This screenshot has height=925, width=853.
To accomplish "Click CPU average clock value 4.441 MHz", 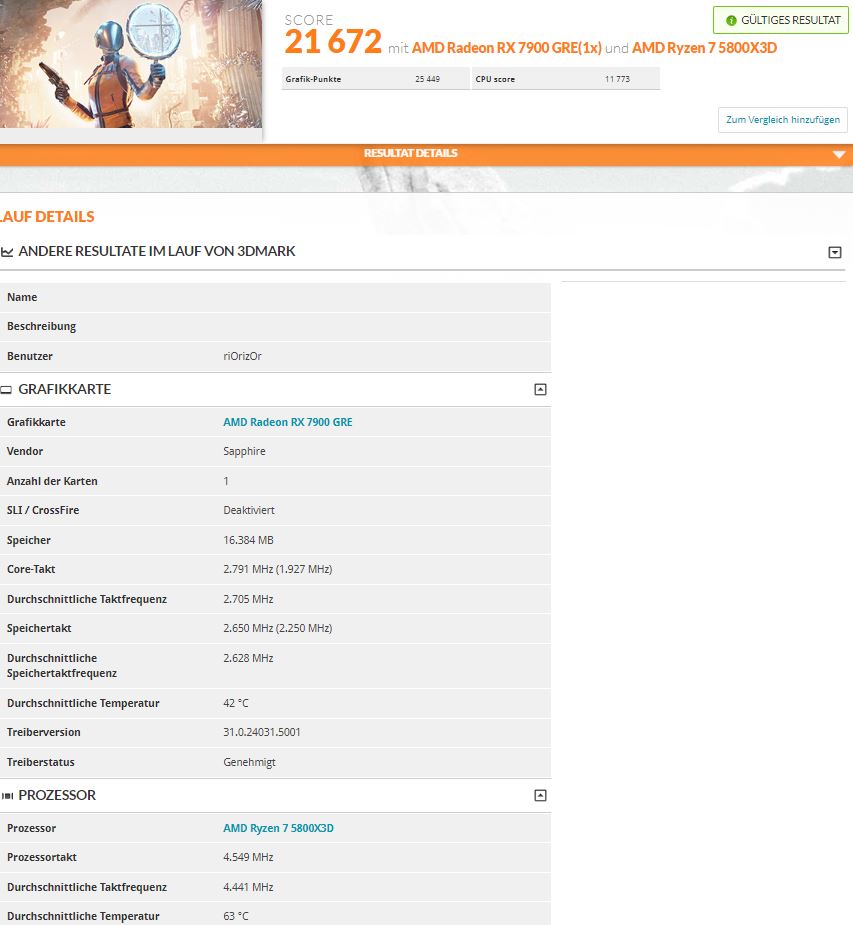I will click(x=248, y=887).
